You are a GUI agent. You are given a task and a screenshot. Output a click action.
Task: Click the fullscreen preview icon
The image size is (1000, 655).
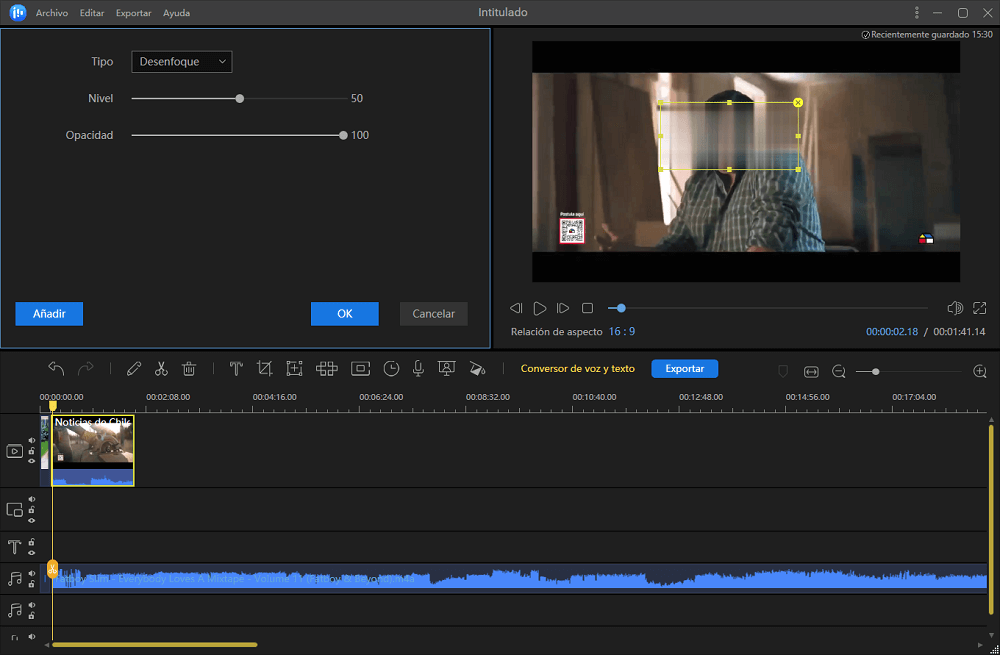980,308
